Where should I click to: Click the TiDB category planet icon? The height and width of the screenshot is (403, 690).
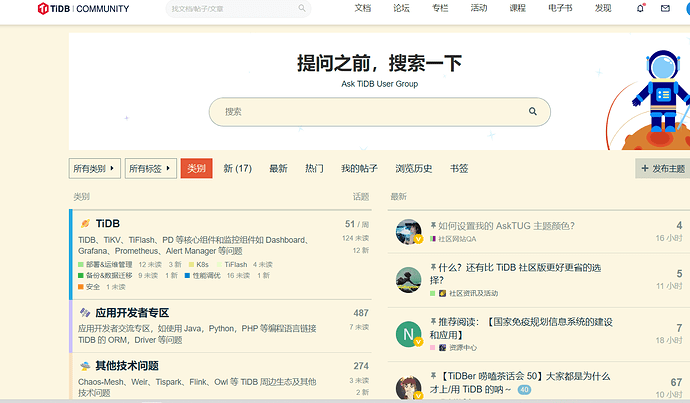[85, 223]
